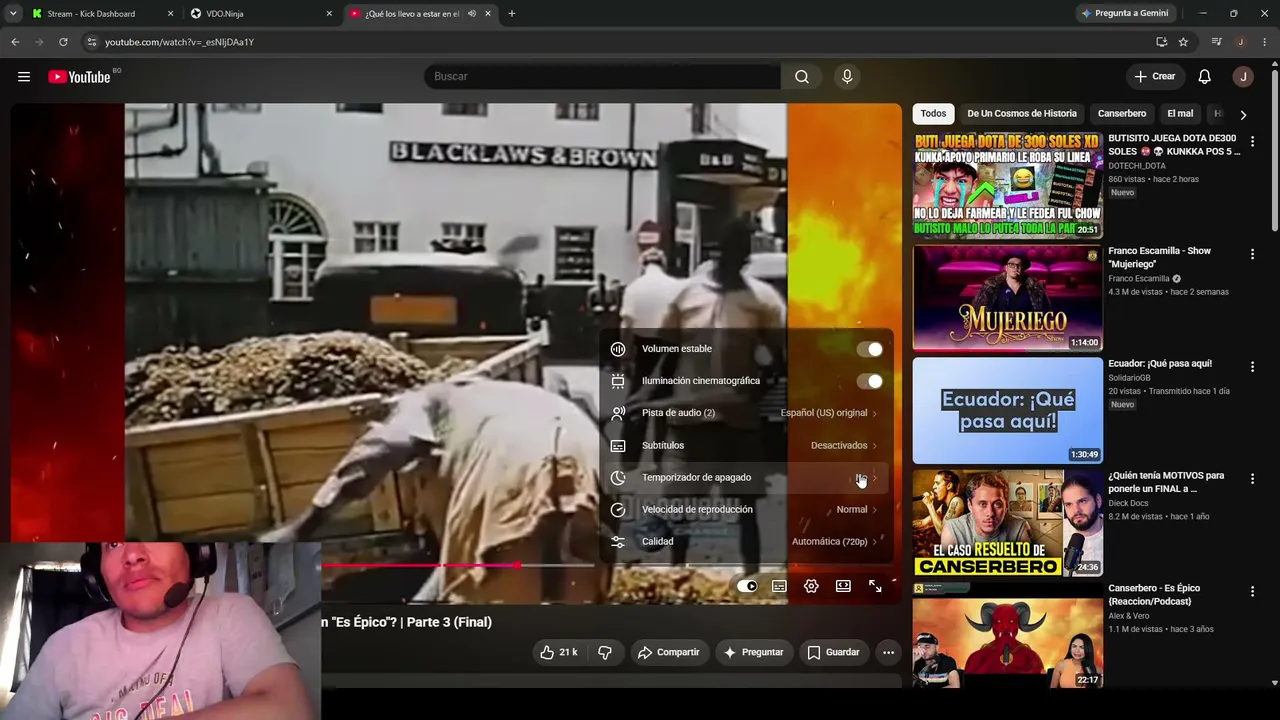Click the search magnifier button
Image resolution: width=1280 pixels, height=720 pixels.
802,77
